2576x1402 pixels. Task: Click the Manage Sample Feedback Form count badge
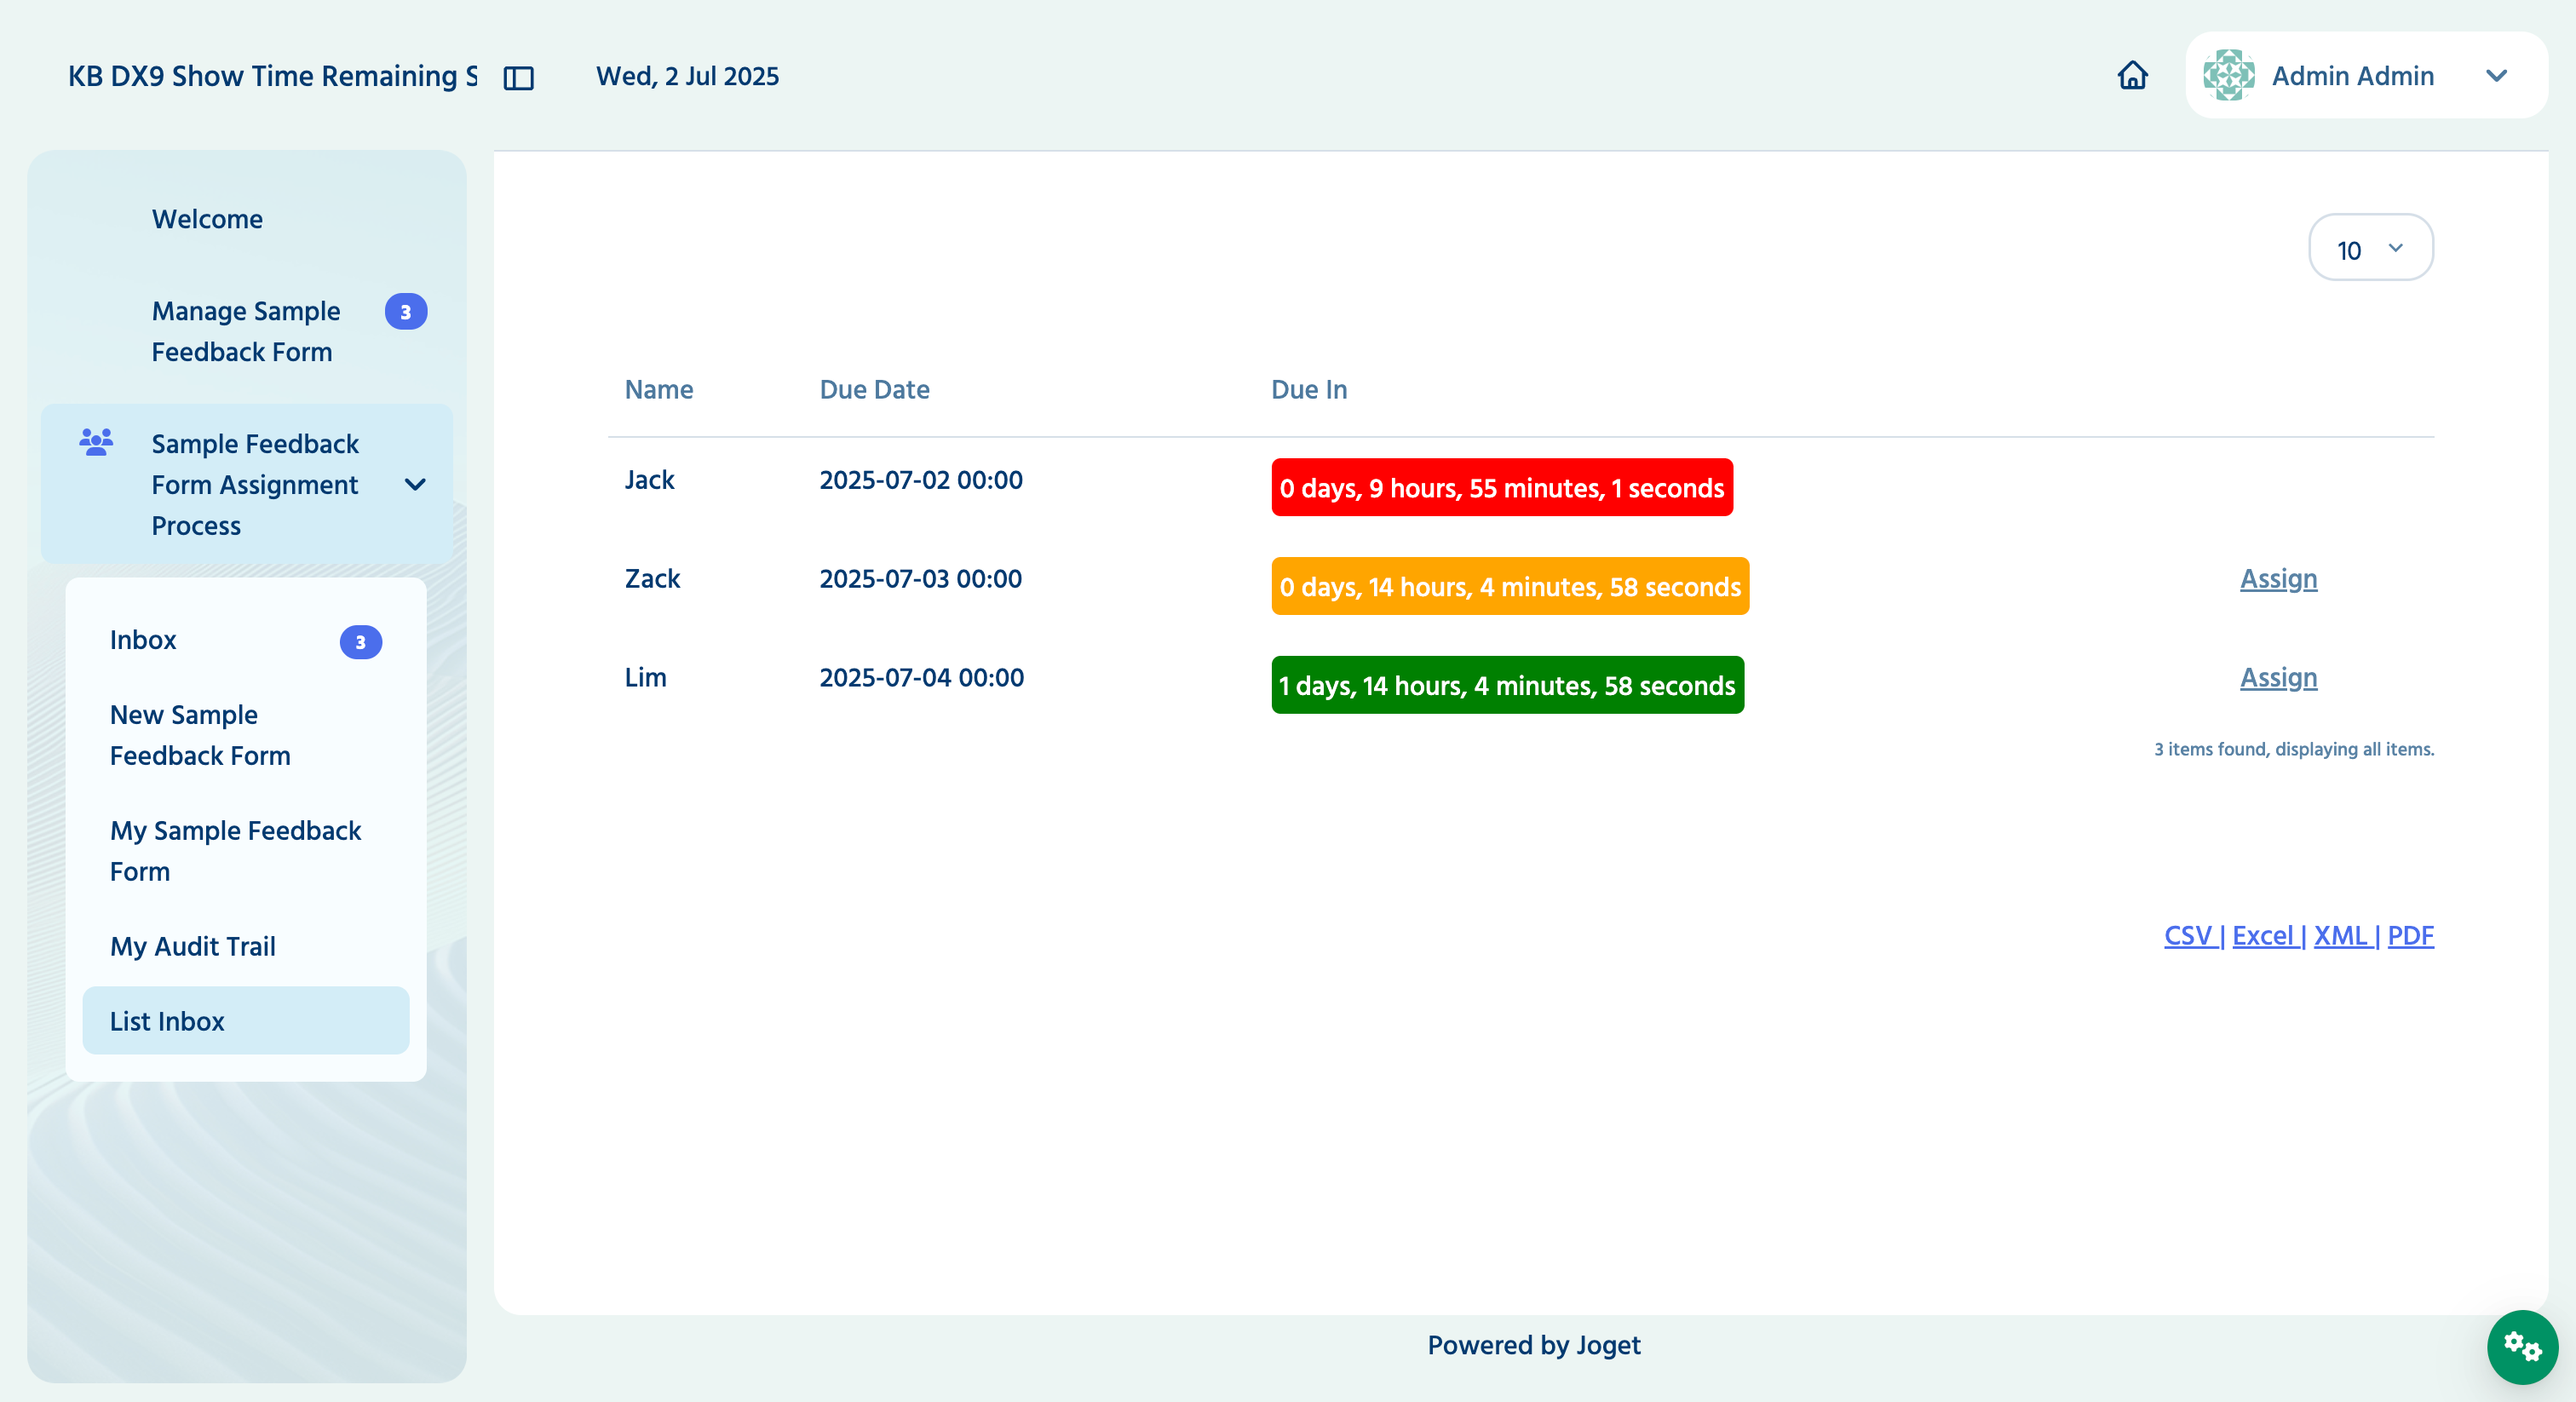pyautogui.click(x=405, y=312)
